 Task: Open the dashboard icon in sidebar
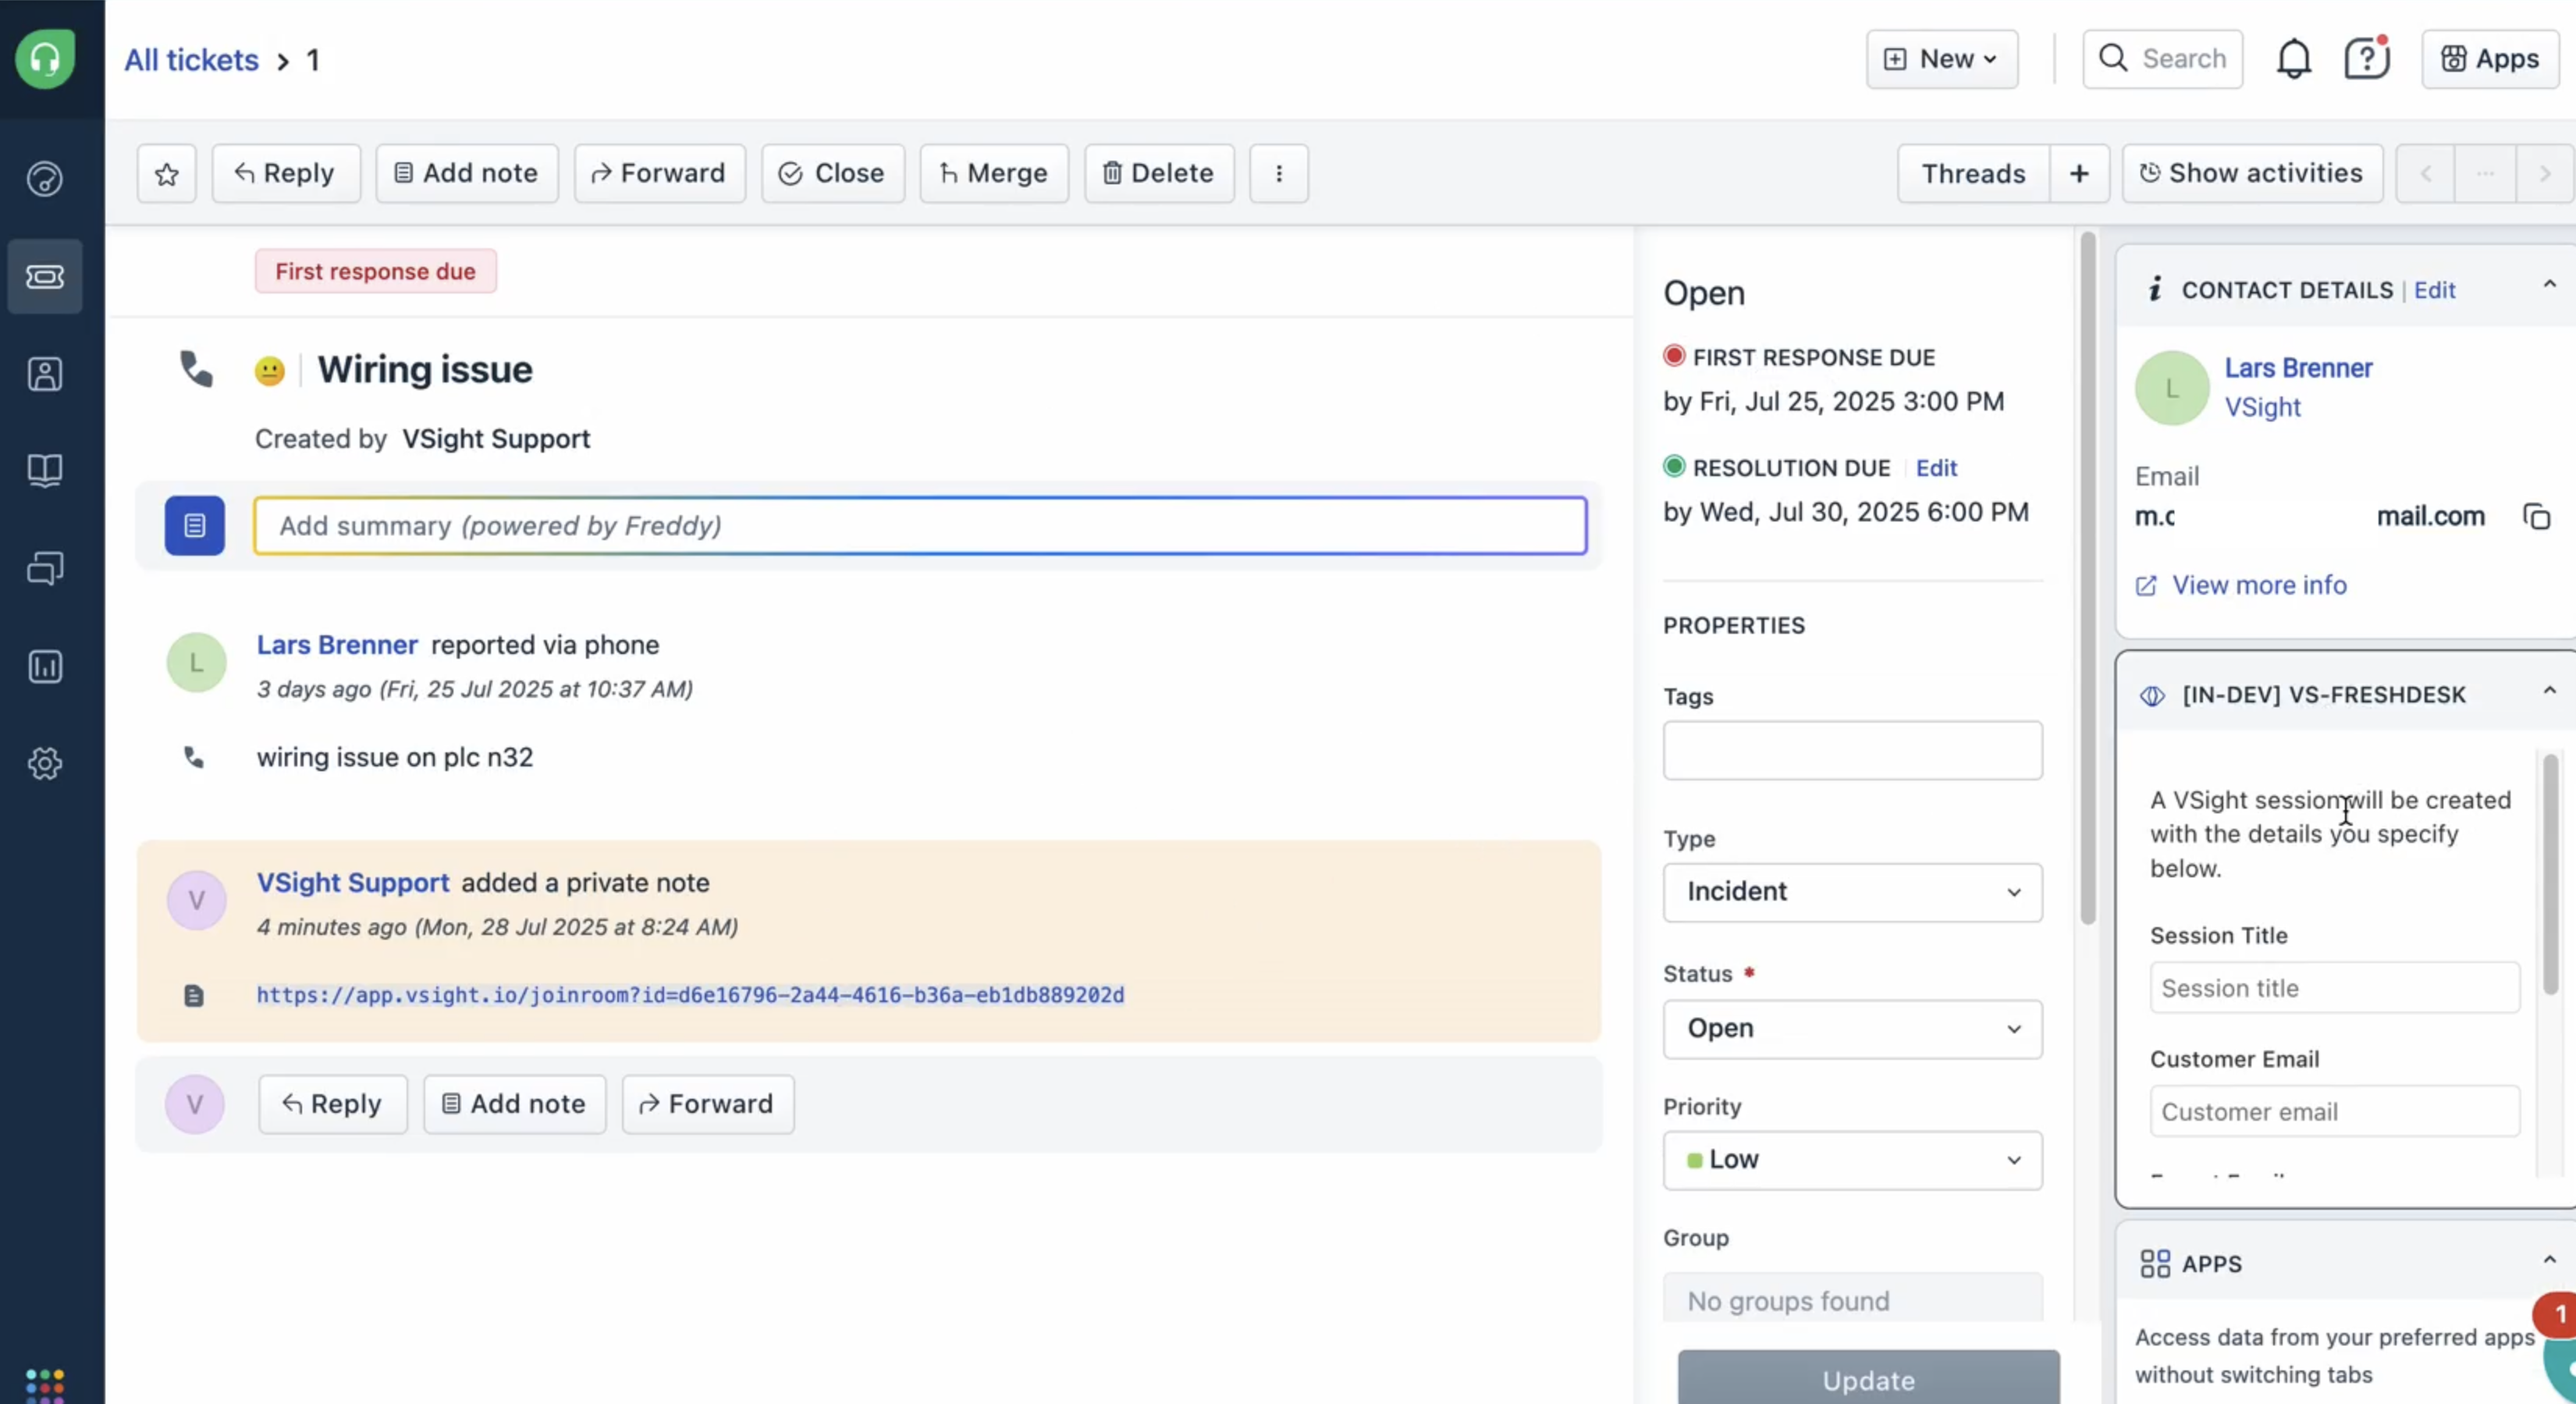[45, 179]
